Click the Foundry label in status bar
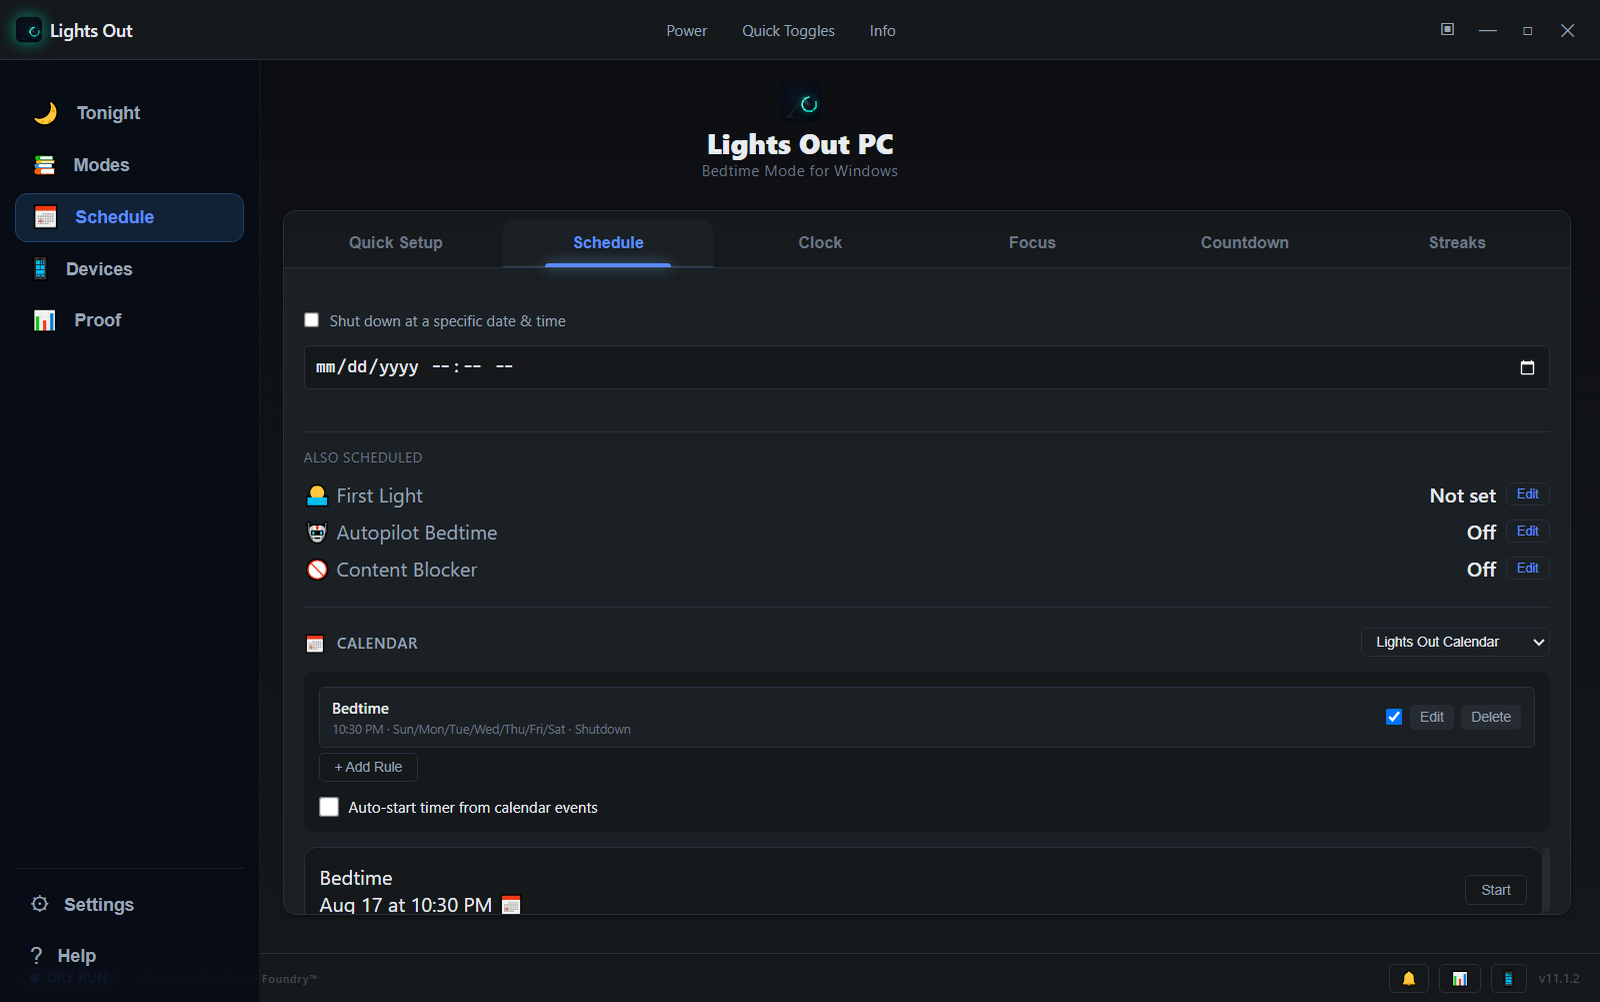 pyautogui.click(x=289, y=979)
